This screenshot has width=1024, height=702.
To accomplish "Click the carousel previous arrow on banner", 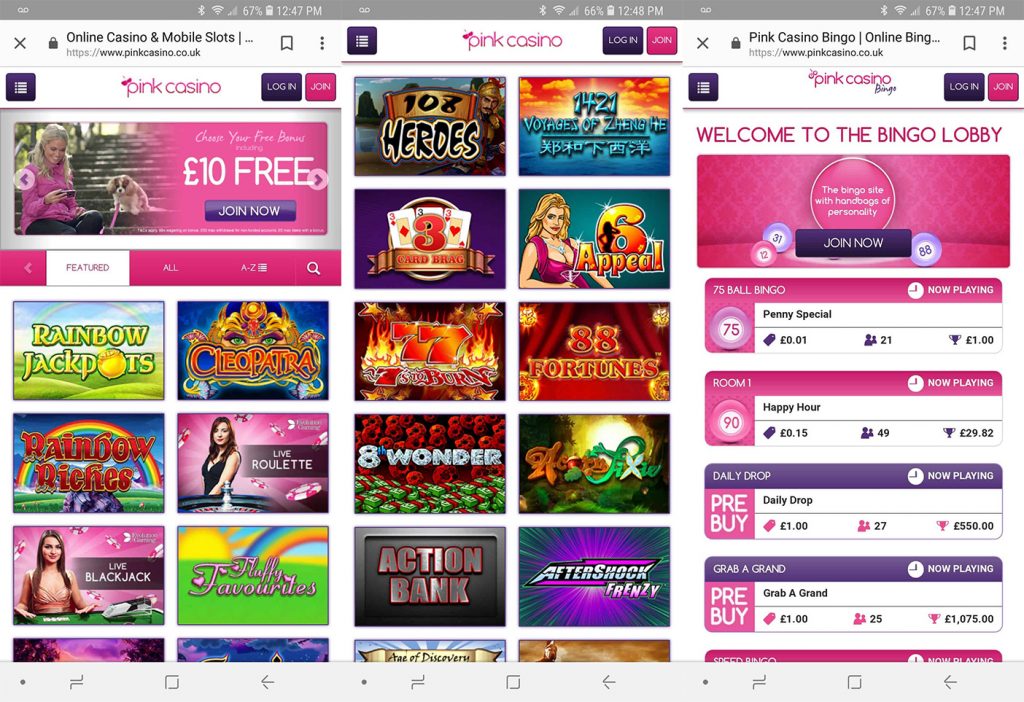I will coord(25,179).
